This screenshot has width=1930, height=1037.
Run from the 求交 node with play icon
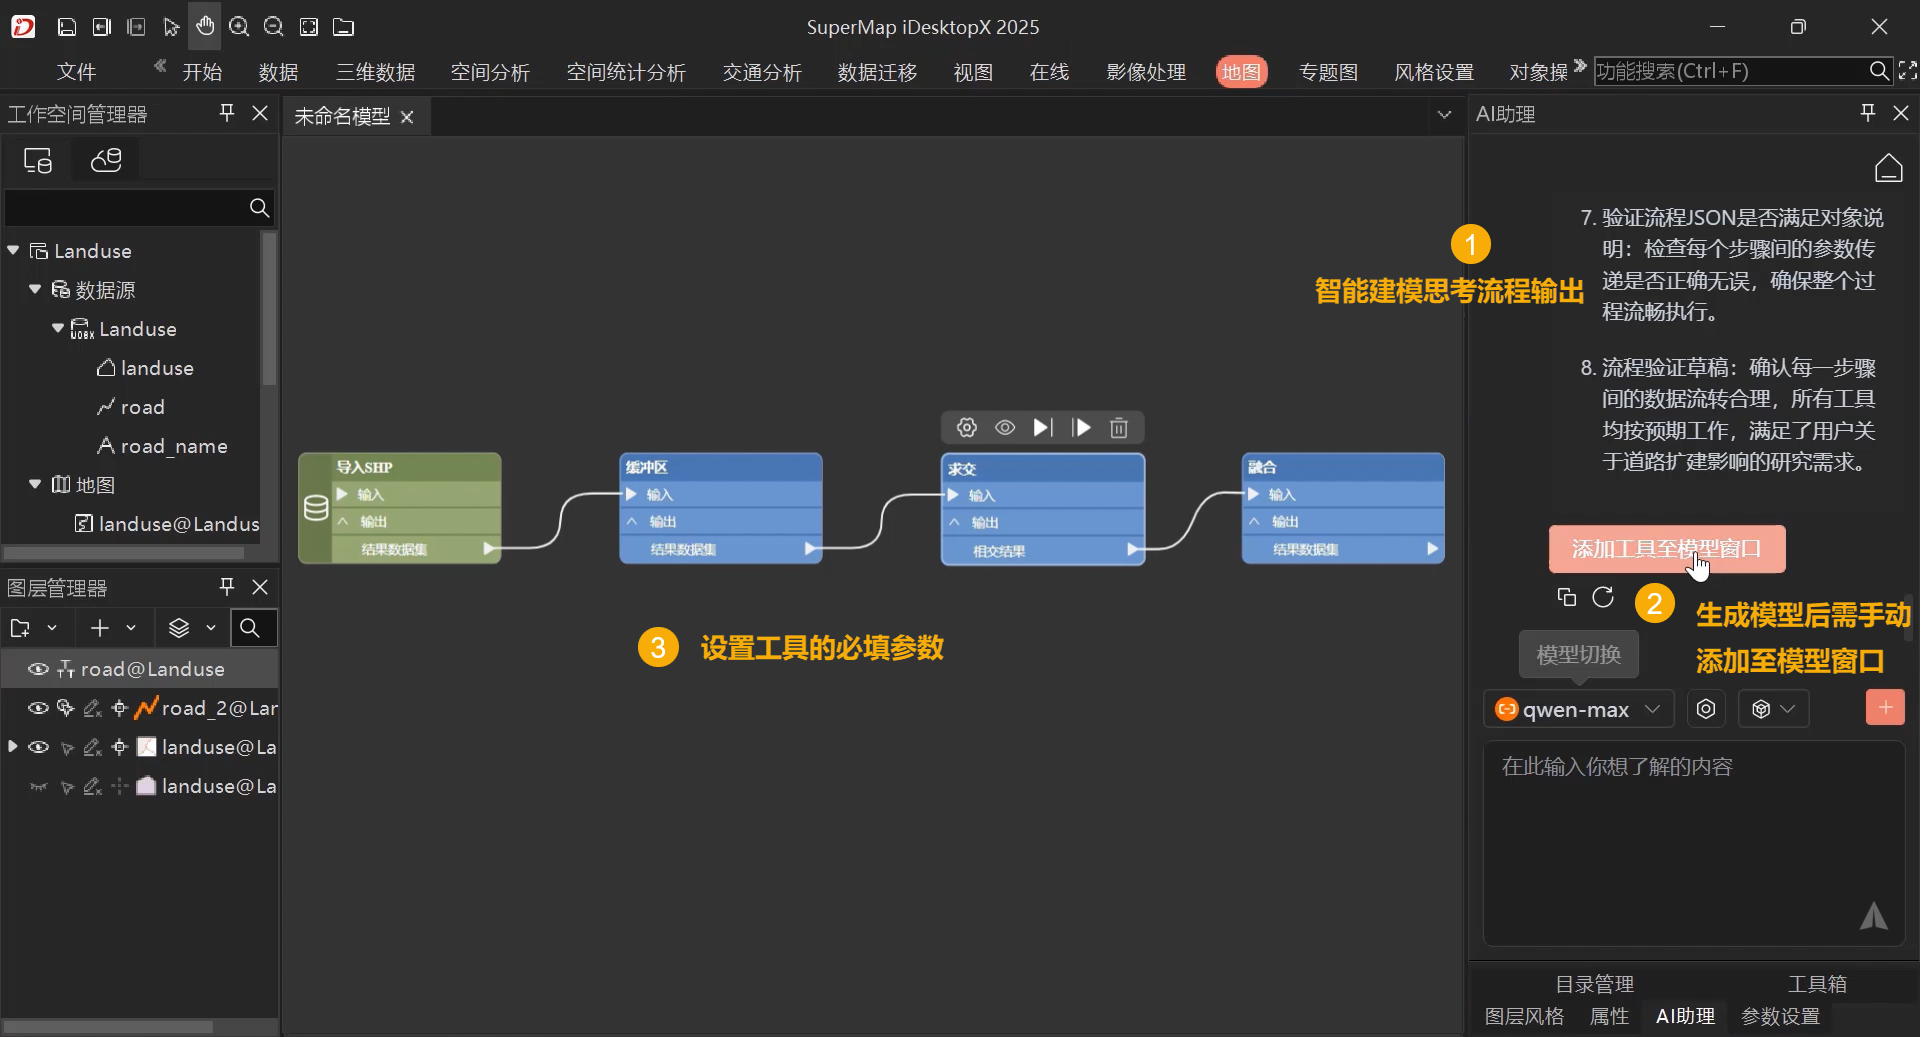1081,428
